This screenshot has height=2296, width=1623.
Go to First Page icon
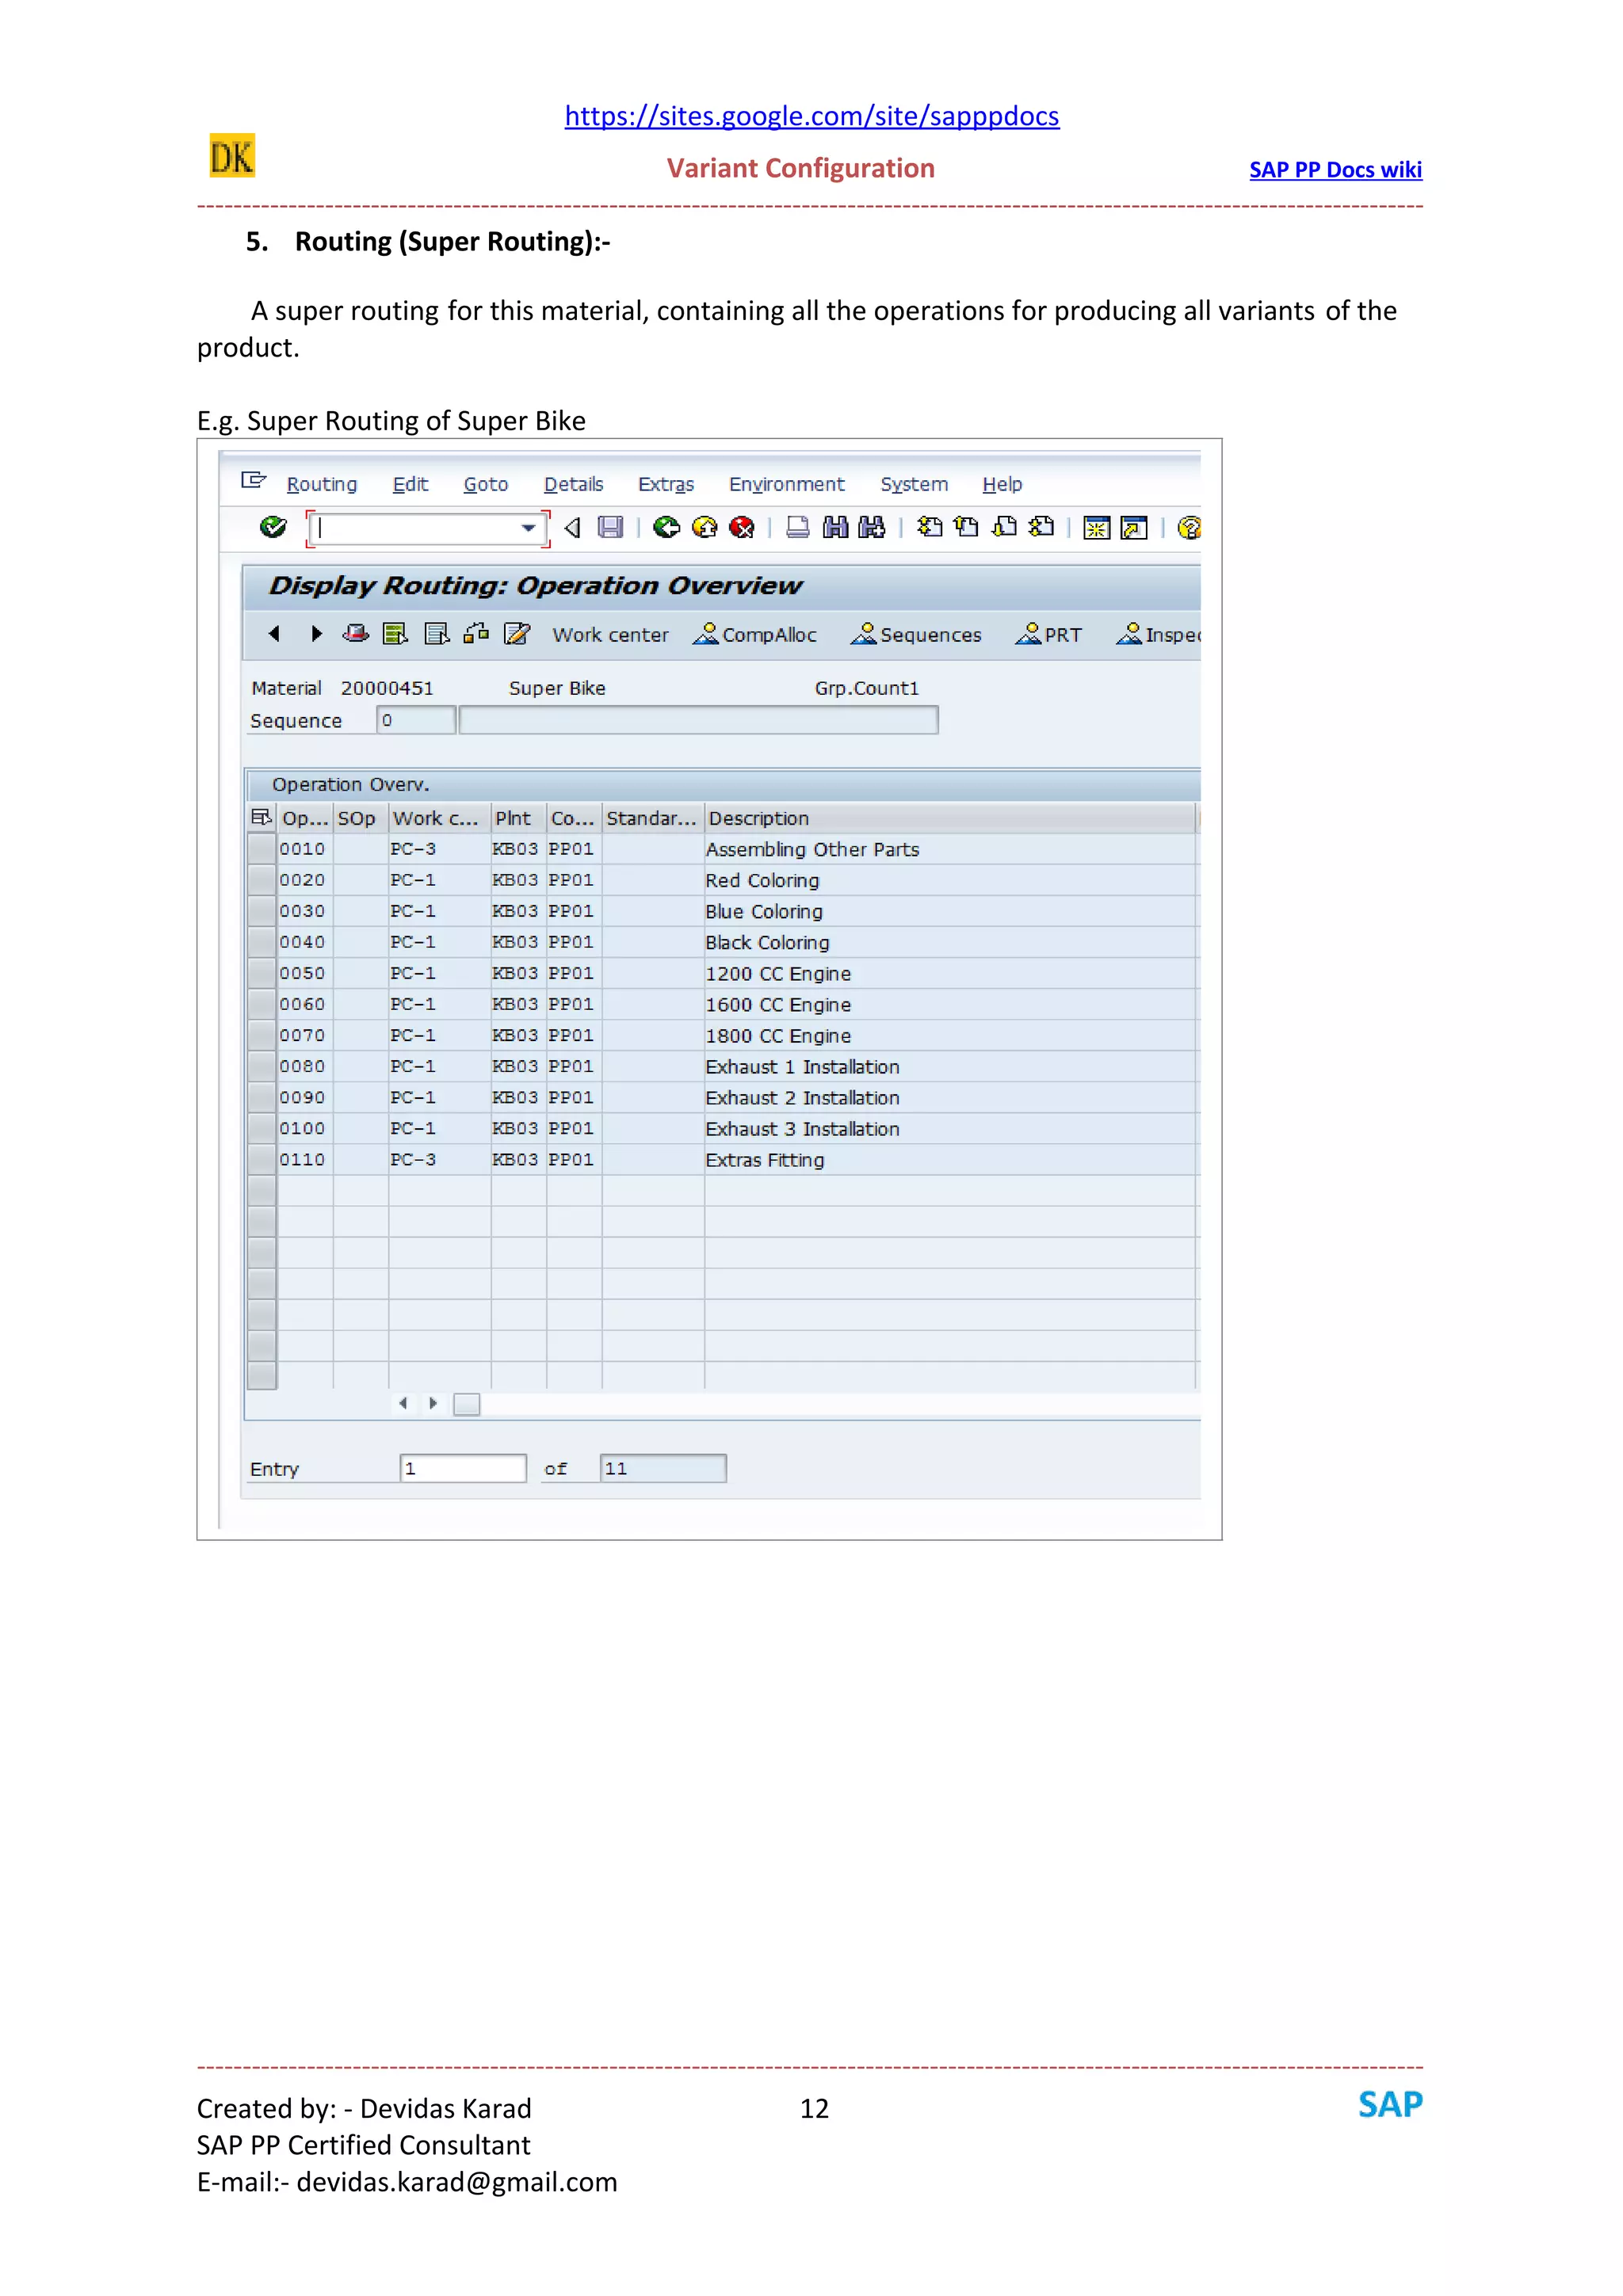[929, 527]
